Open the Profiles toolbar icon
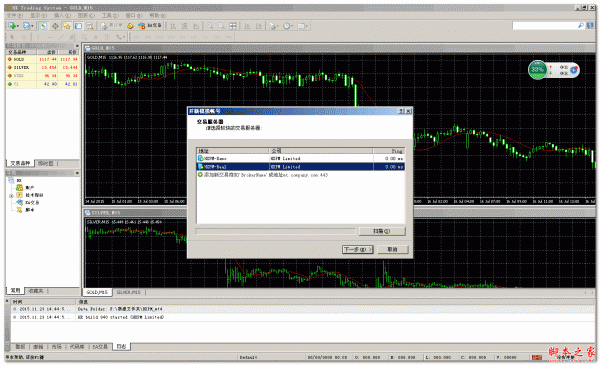This screenshot has height=365, width=600. pos(26,26)
